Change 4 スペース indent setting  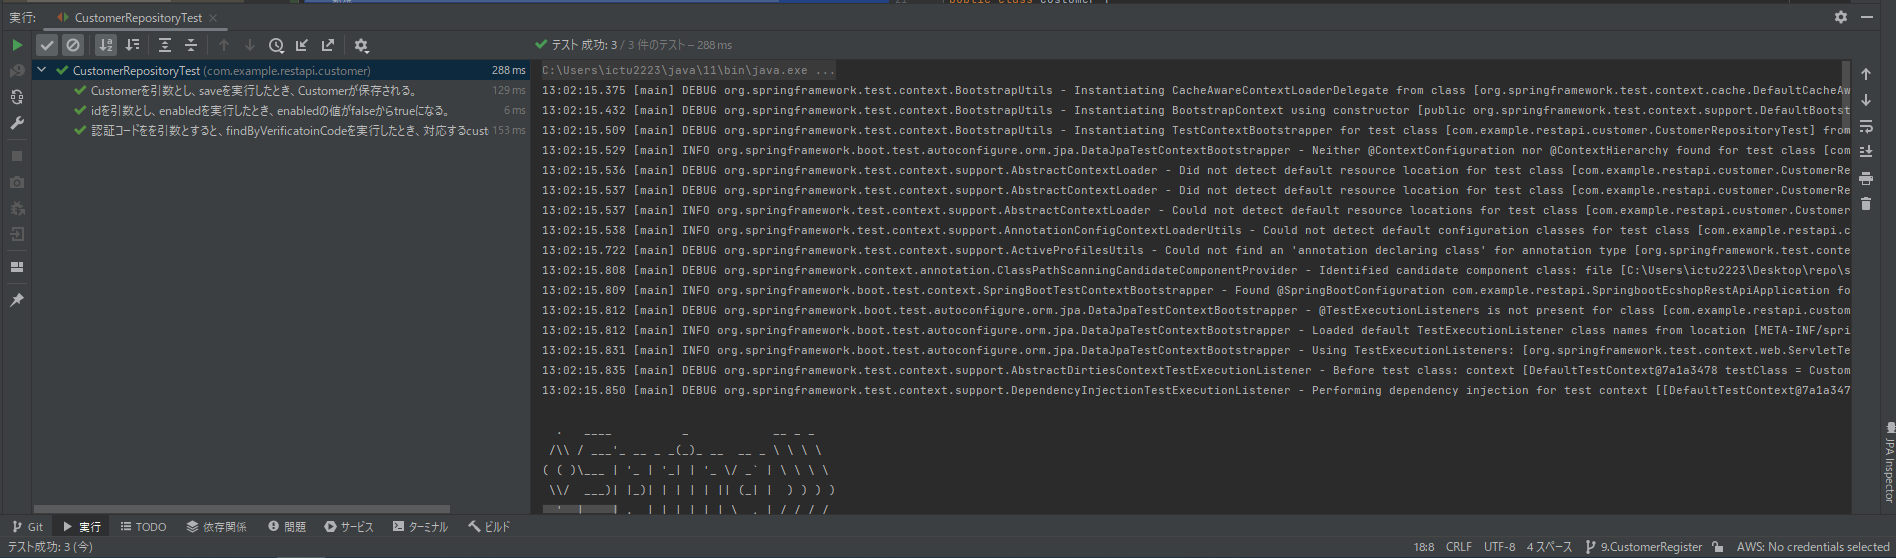click(x=1549, y=547)
